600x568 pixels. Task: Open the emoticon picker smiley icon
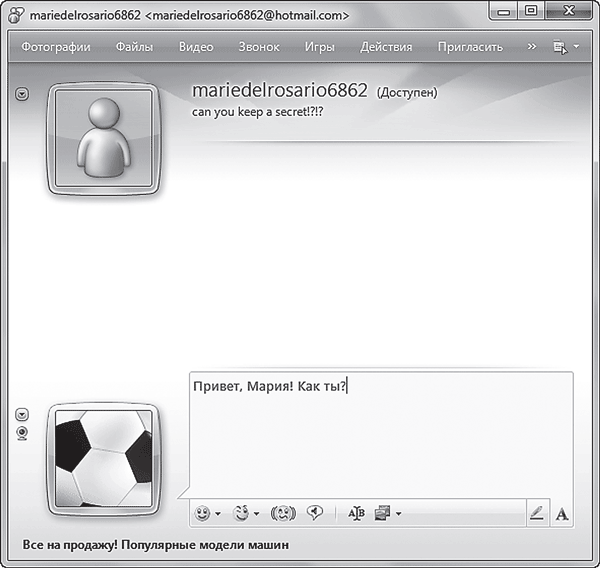(x=203, y=513)
